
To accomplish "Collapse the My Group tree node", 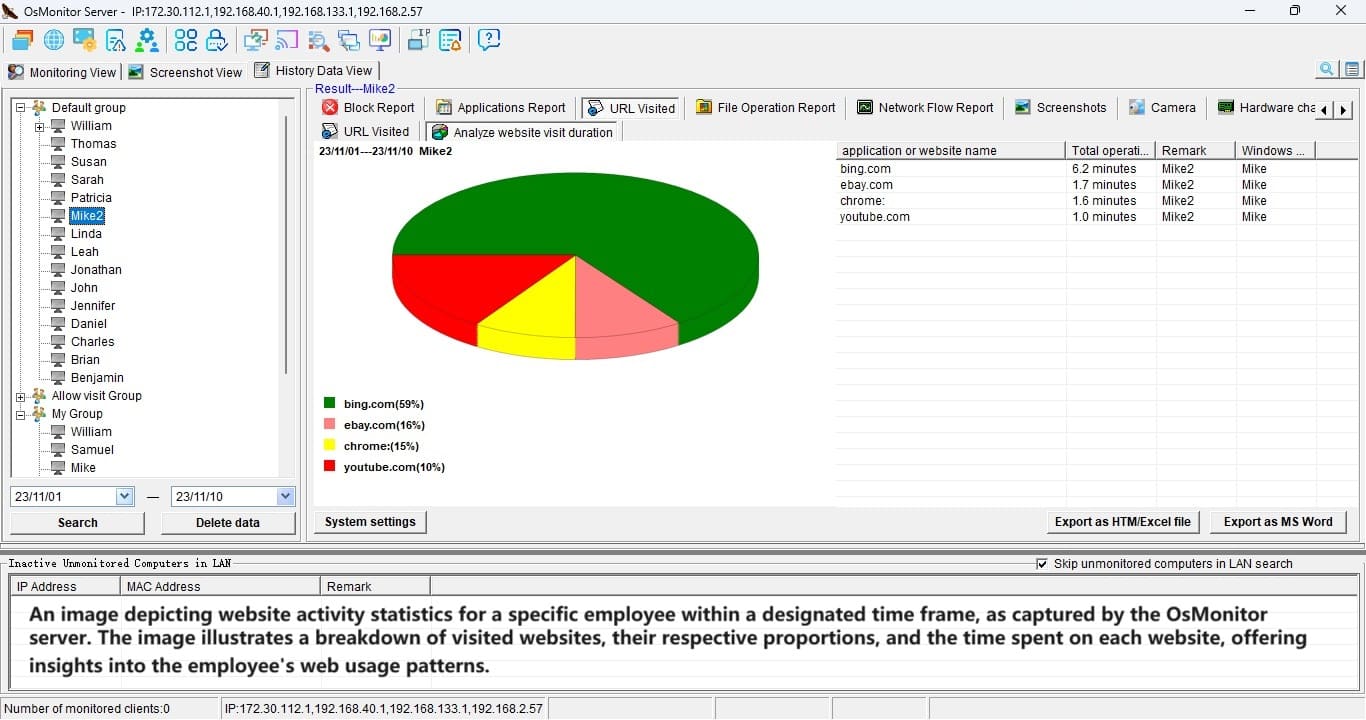I will pyautogui.click(x=21, y=414).
